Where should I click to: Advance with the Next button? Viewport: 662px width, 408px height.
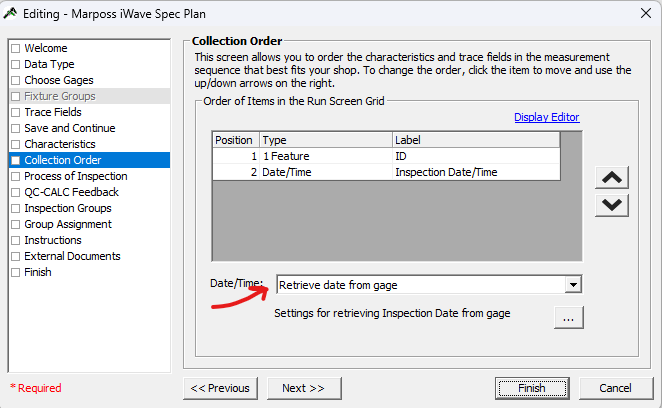tap(304, 388)
